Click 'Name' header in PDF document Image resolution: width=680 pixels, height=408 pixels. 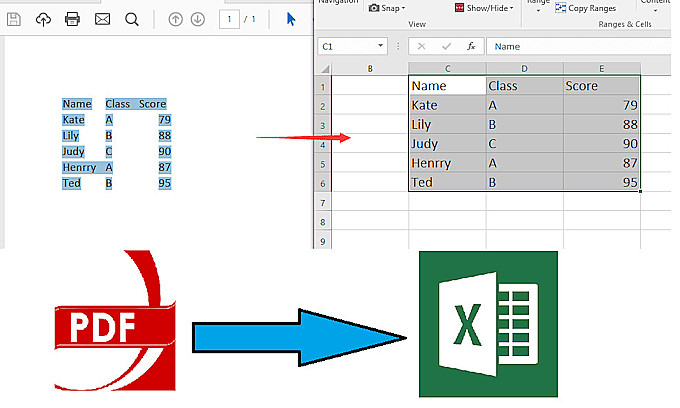click(77, 104)
